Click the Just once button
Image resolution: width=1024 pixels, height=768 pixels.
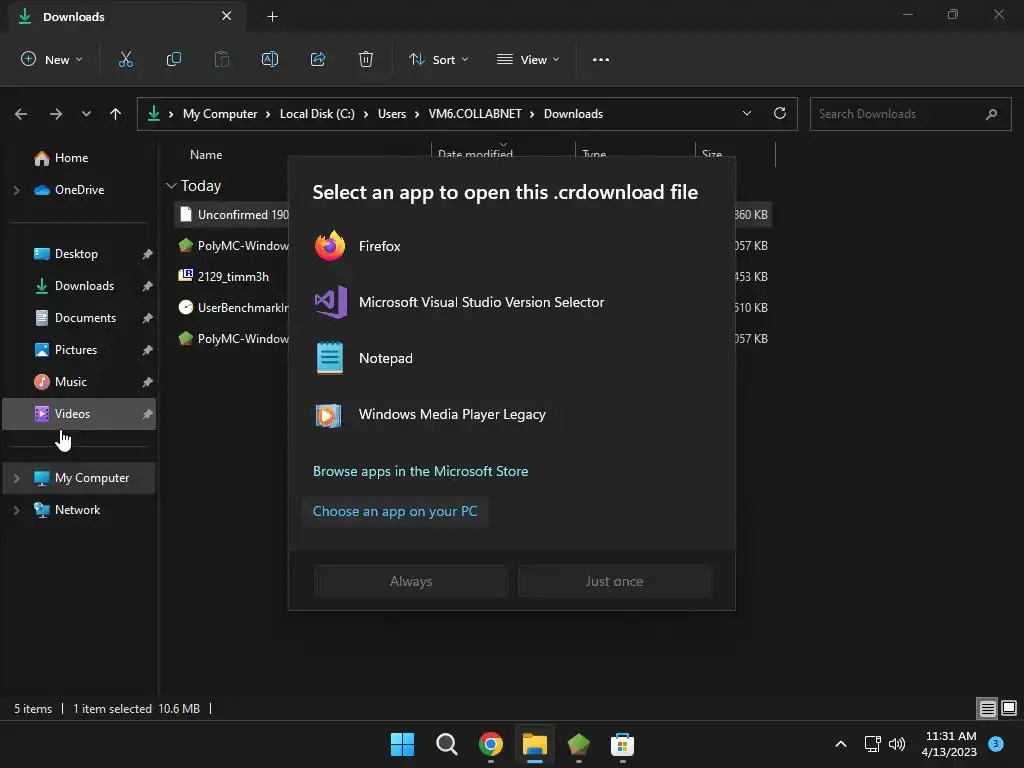click(x=615, y=581)
